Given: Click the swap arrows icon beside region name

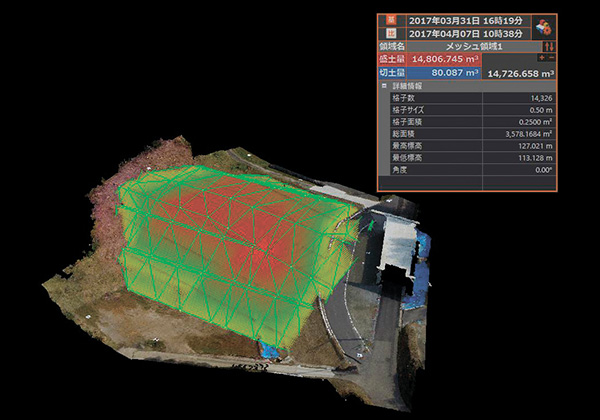Looking at the screenshot, I should point(548,46).
